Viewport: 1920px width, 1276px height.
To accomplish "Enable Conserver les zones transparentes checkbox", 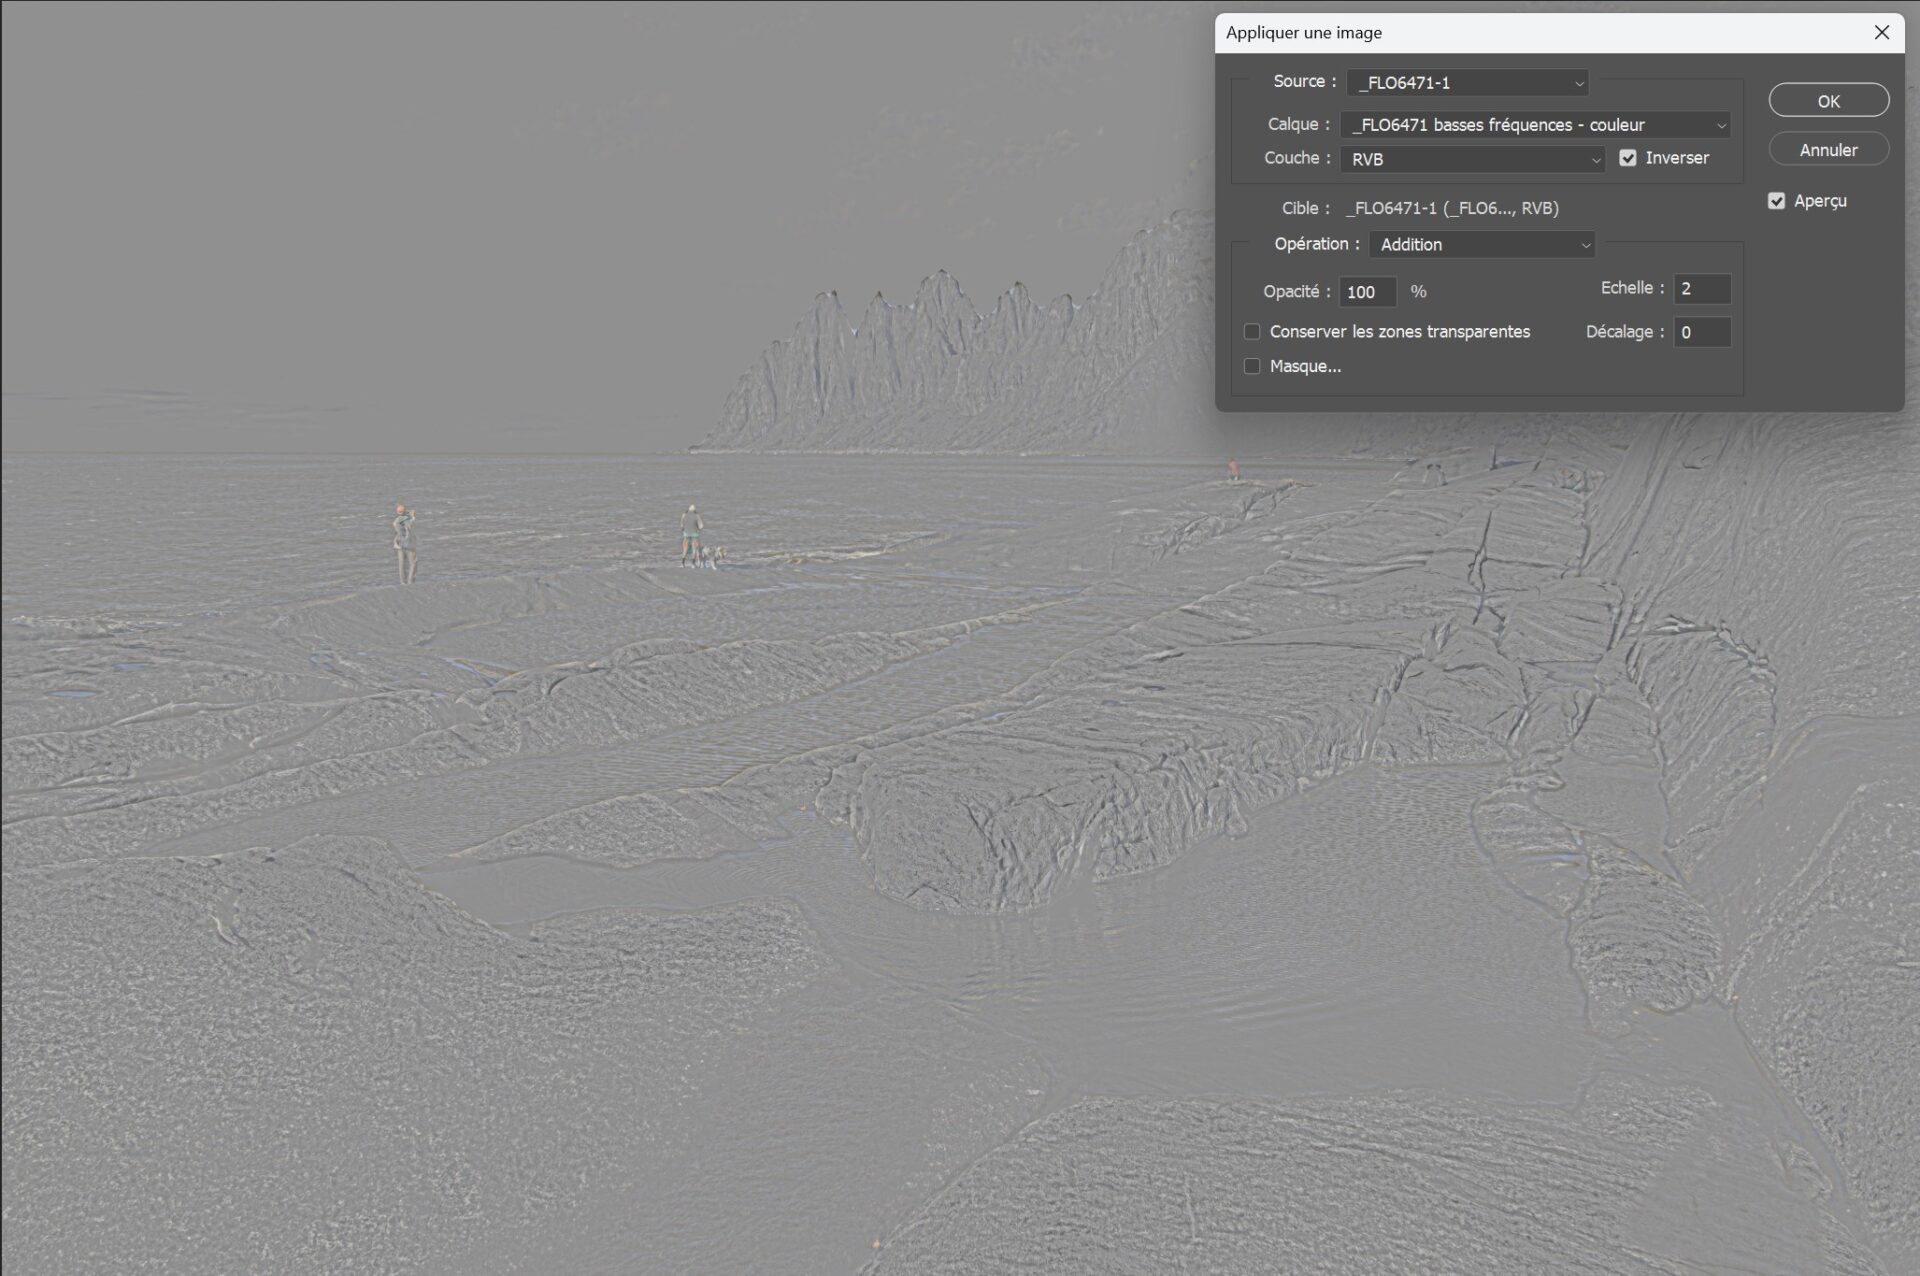I will pos(1253,332).
